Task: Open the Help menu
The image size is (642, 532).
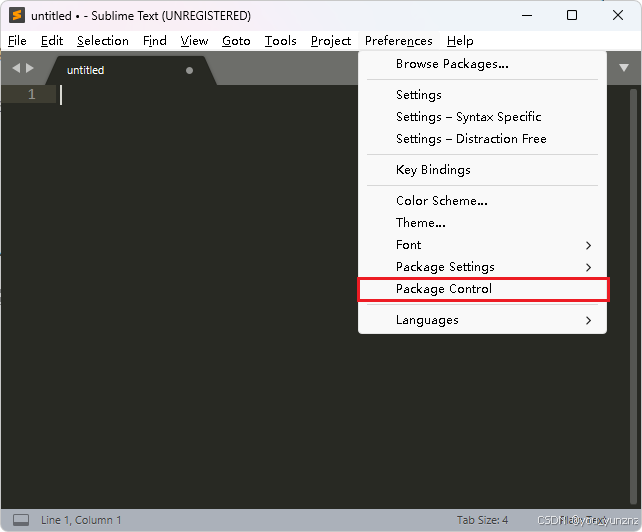Action: pos(460,41)
